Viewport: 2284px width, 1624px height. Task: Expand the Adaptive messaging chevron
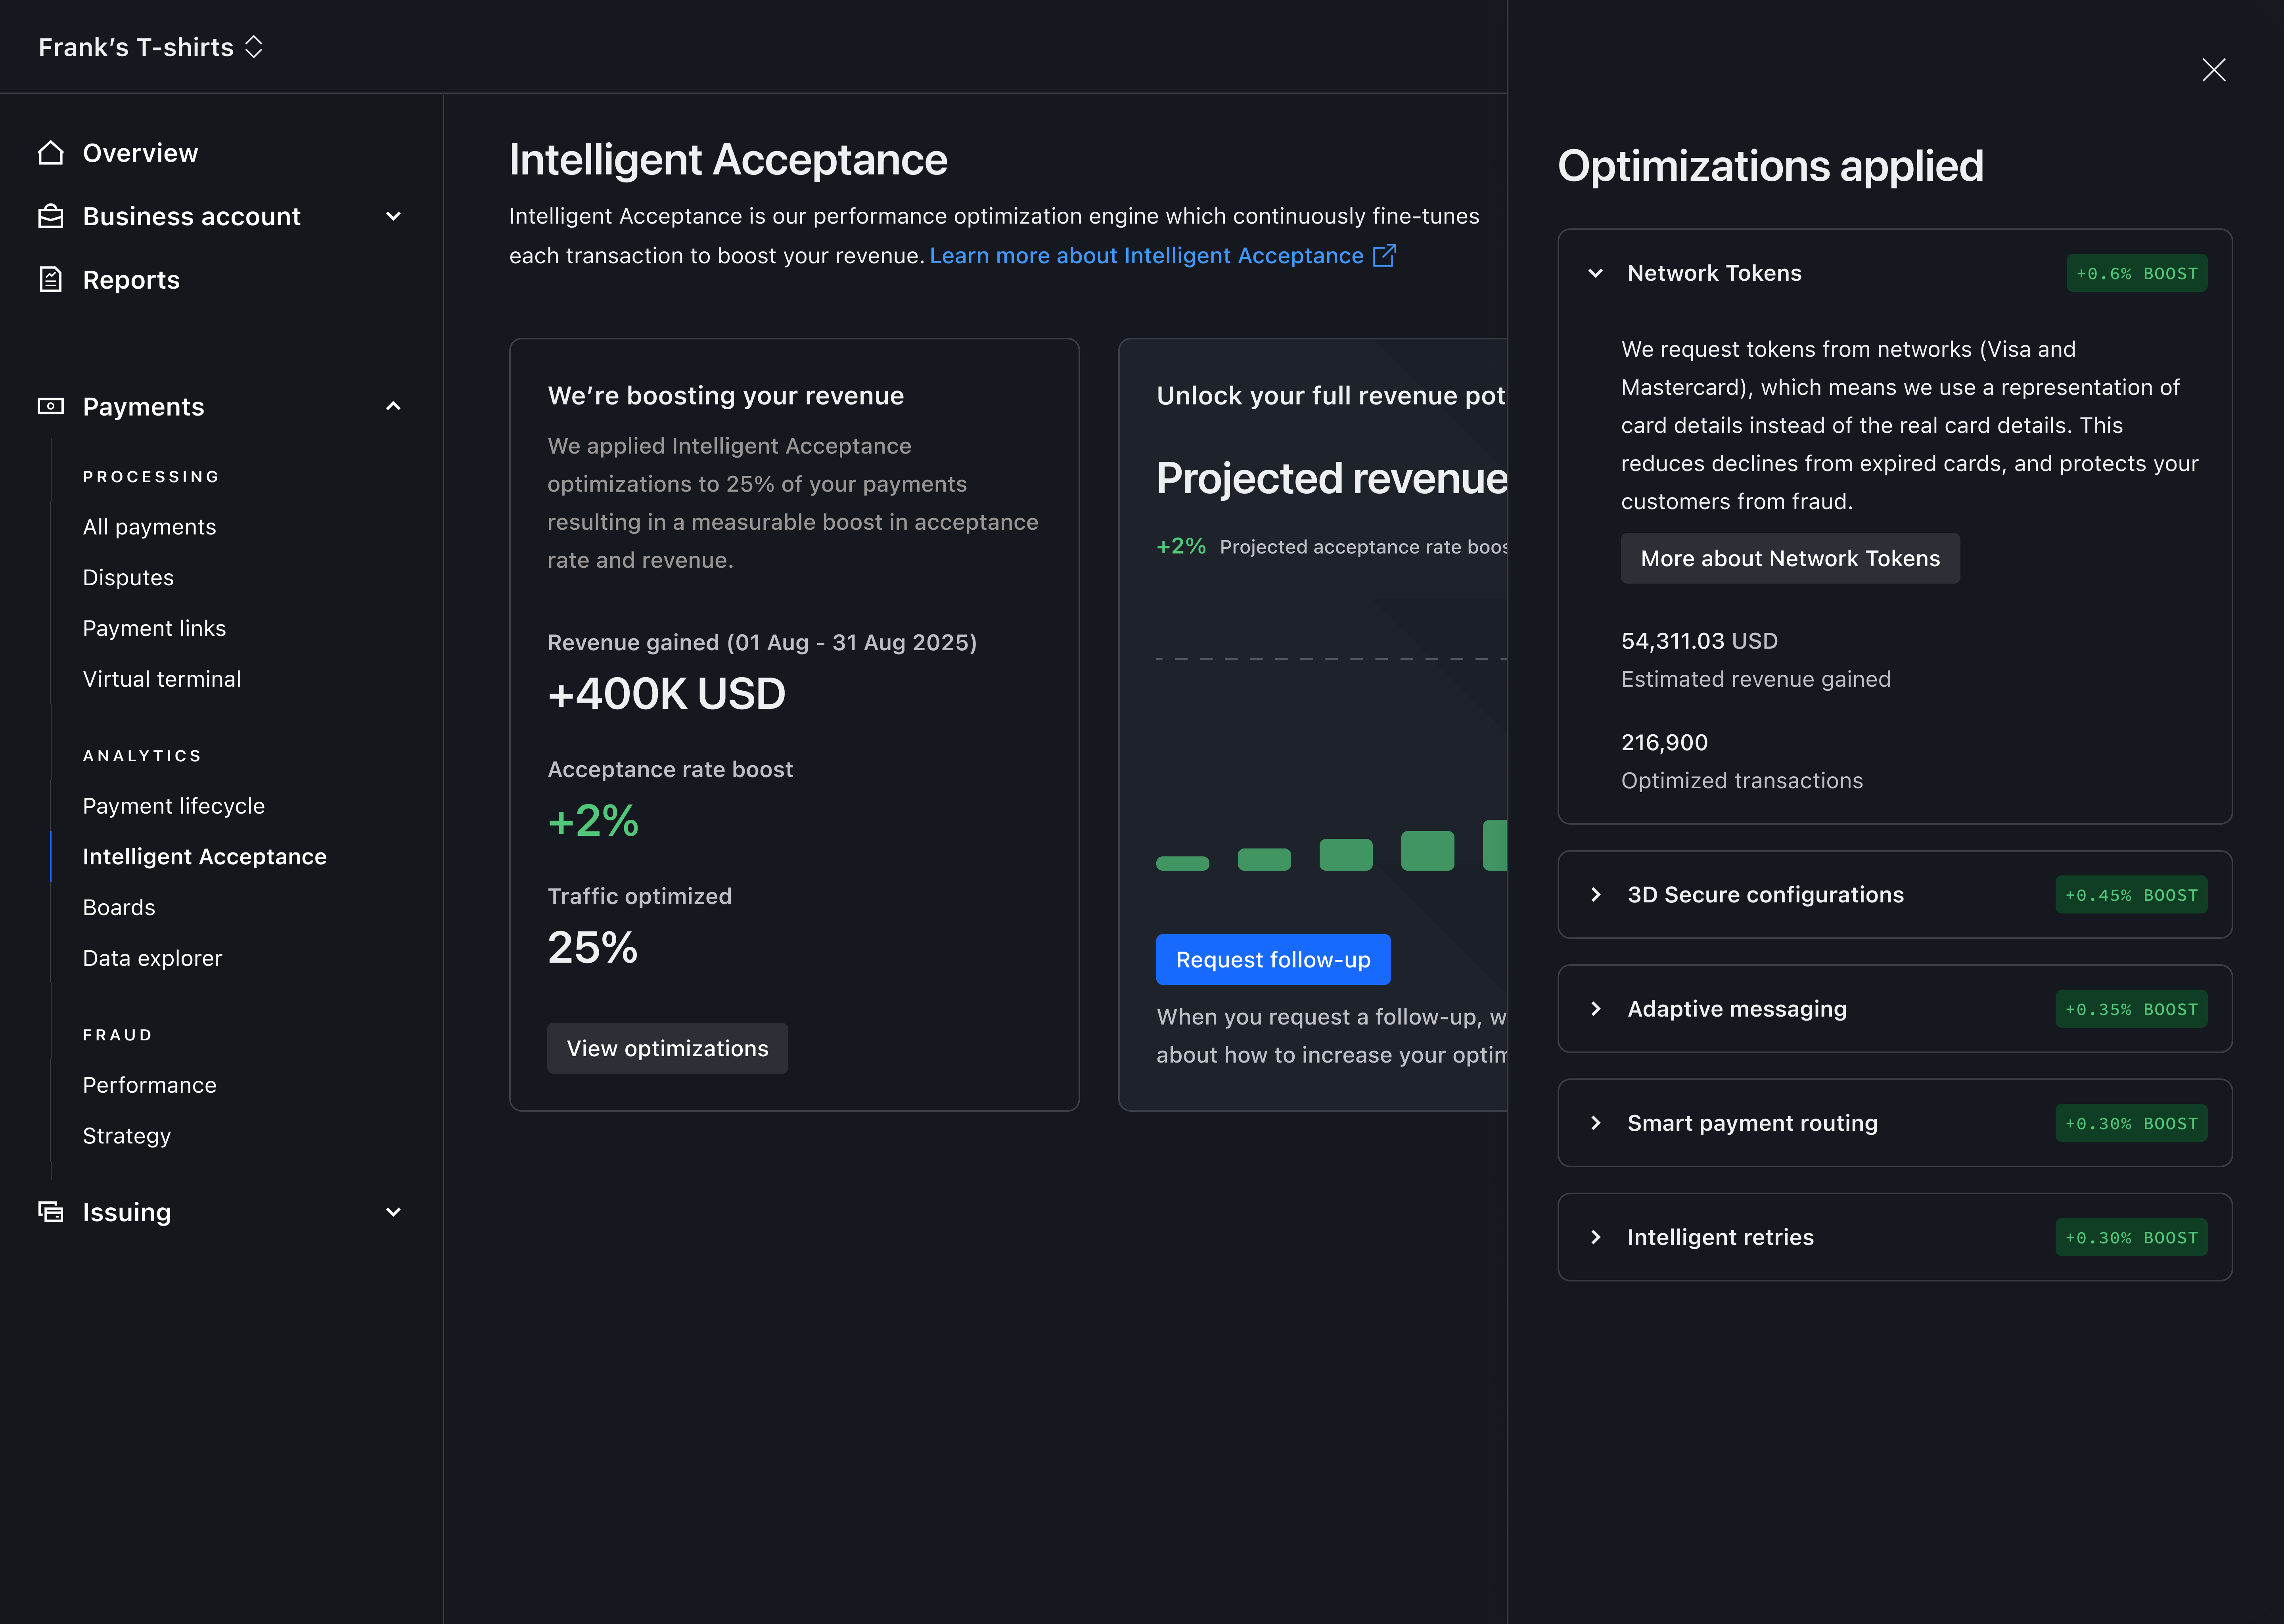1596,1009
